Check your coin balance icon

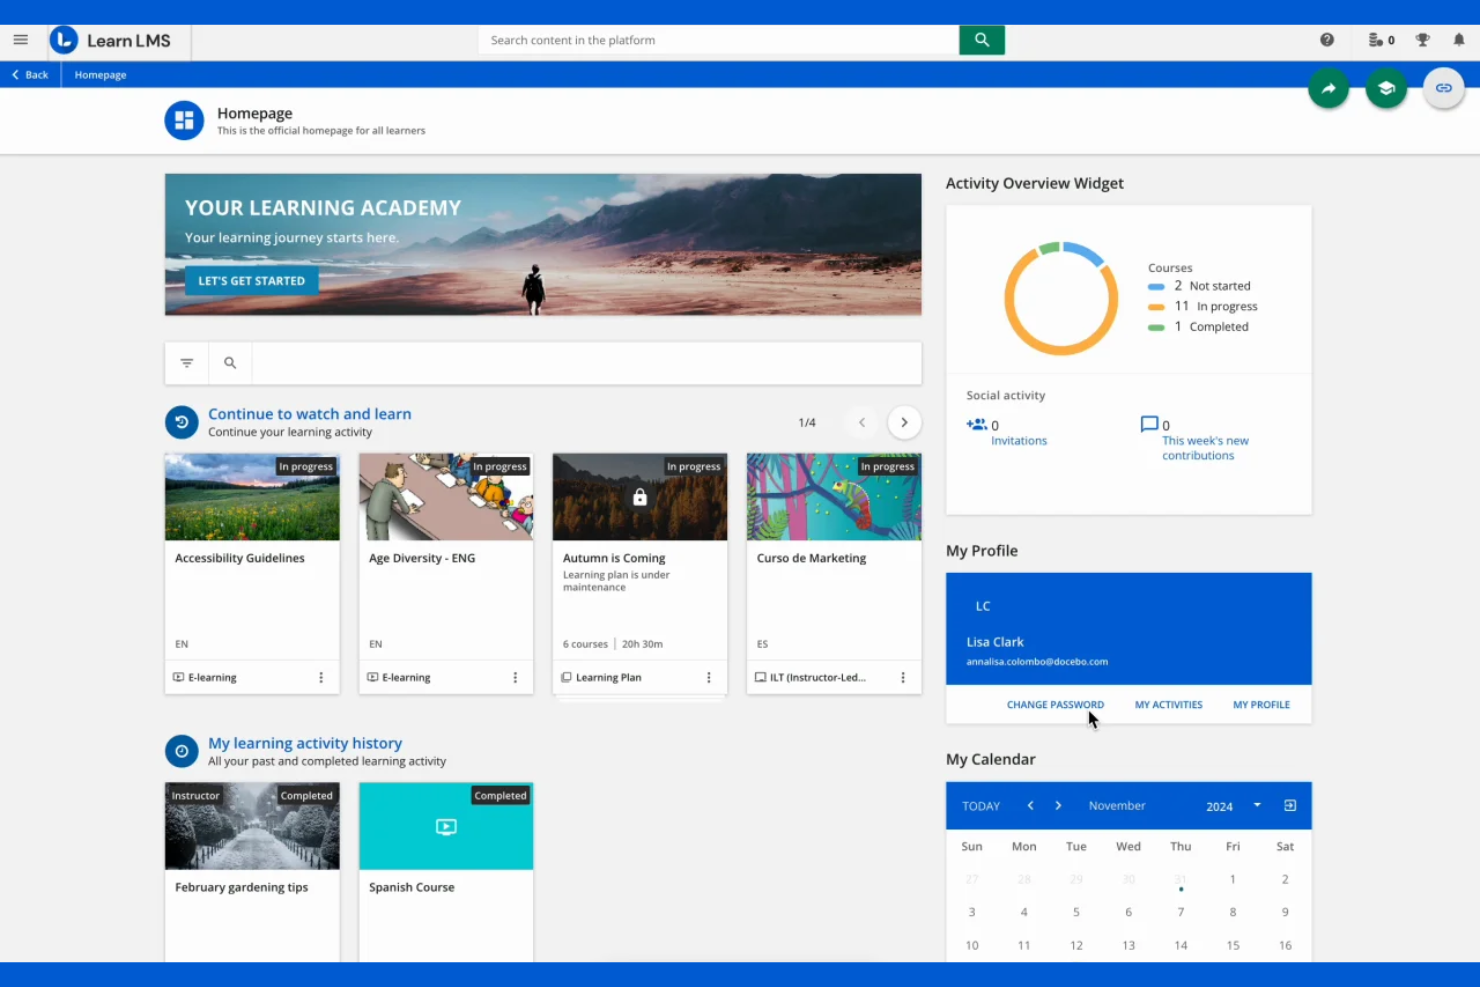pos(1377,40)
